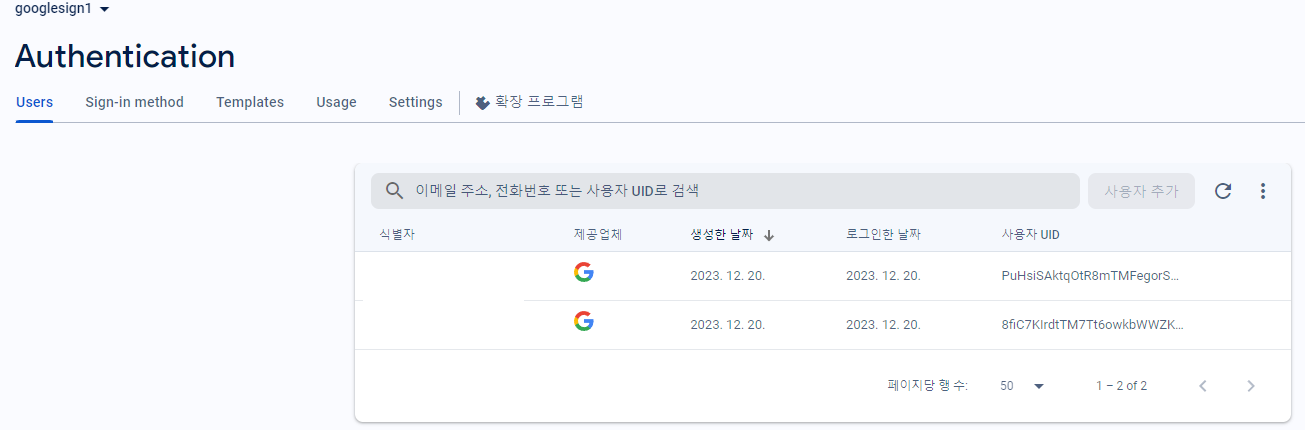
Task: Expand the rows per page dropdown showing 50
Action: coord(1021,386)
